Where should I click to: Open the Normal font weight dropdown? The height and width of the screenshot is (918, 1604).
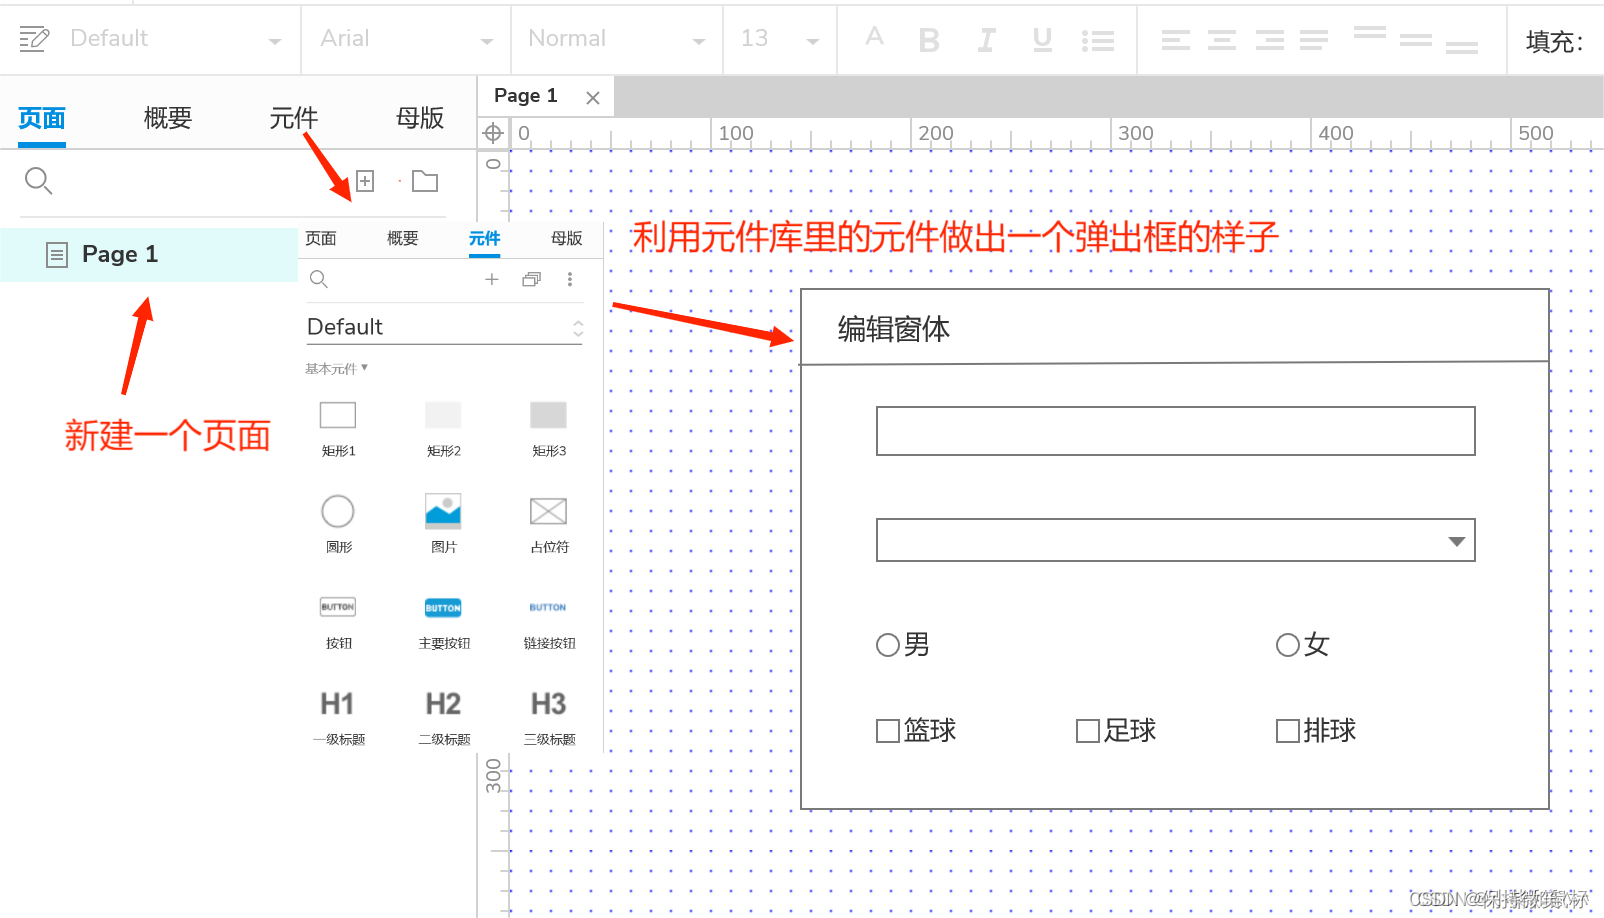point(617,39)
